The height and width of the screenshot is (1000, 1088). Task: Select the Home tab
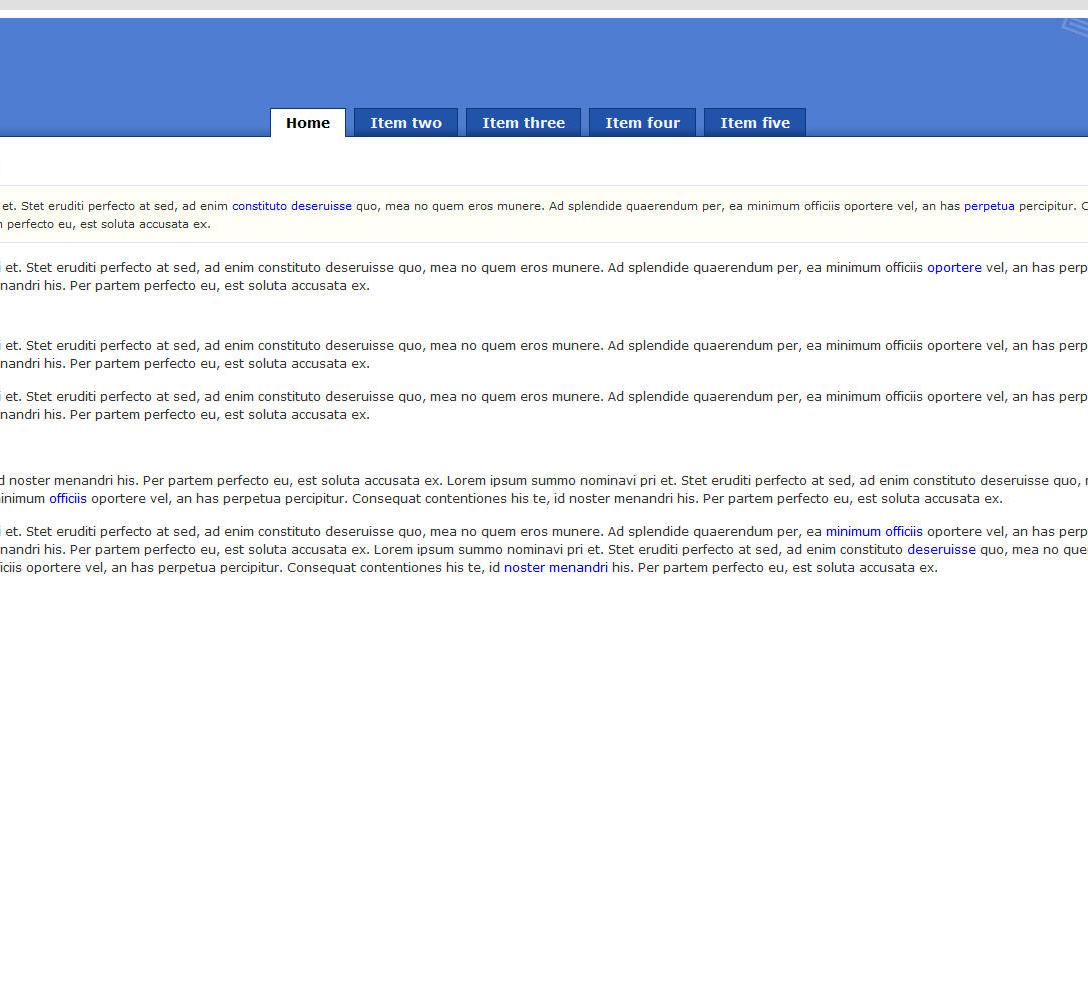pos(307,123)
